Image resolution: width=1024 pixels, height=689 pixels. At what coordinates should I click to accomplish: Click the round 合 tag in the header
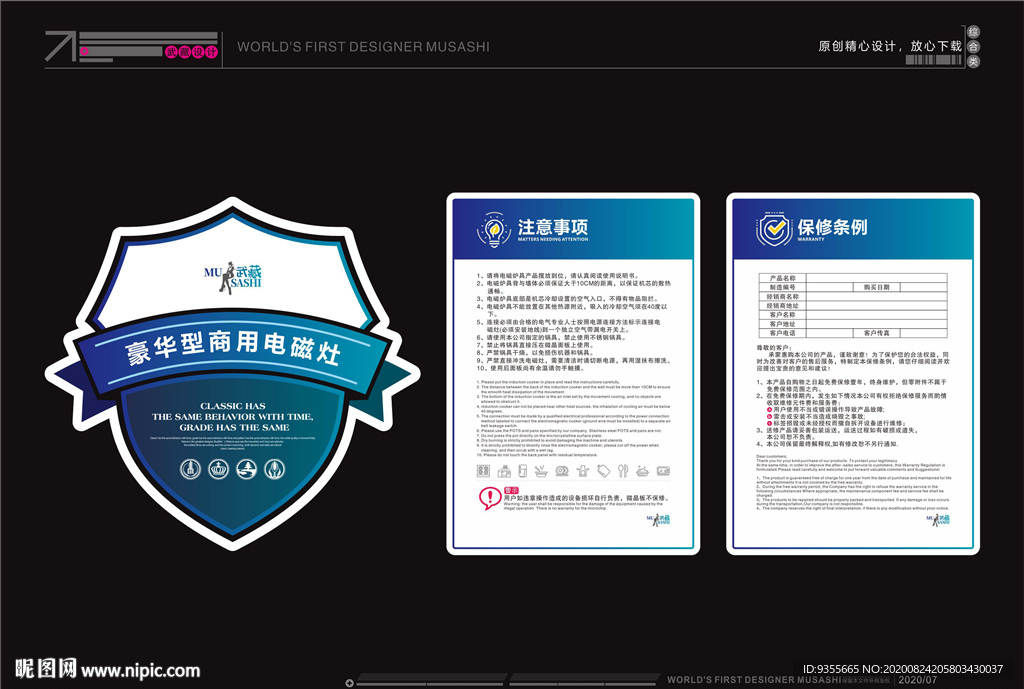[973, 47]
